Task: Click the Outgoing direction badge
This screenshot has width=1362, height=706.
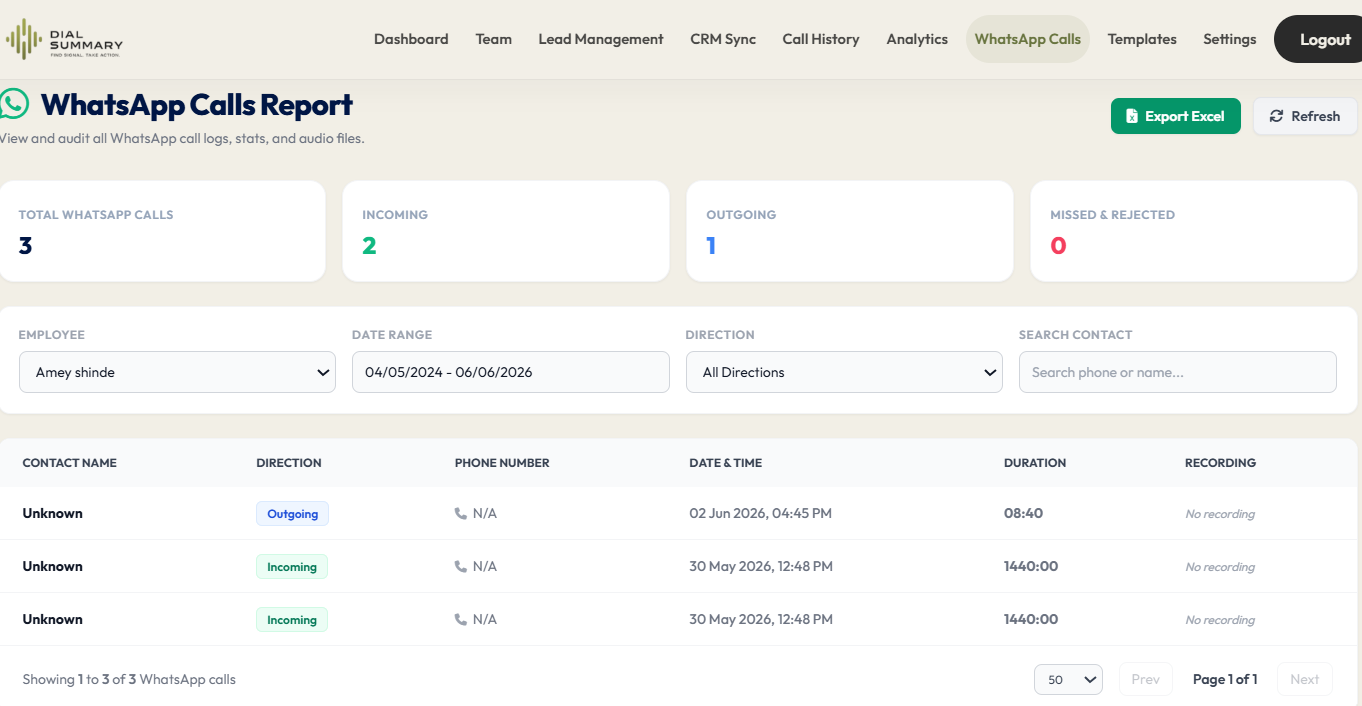Action: (292, 514)
